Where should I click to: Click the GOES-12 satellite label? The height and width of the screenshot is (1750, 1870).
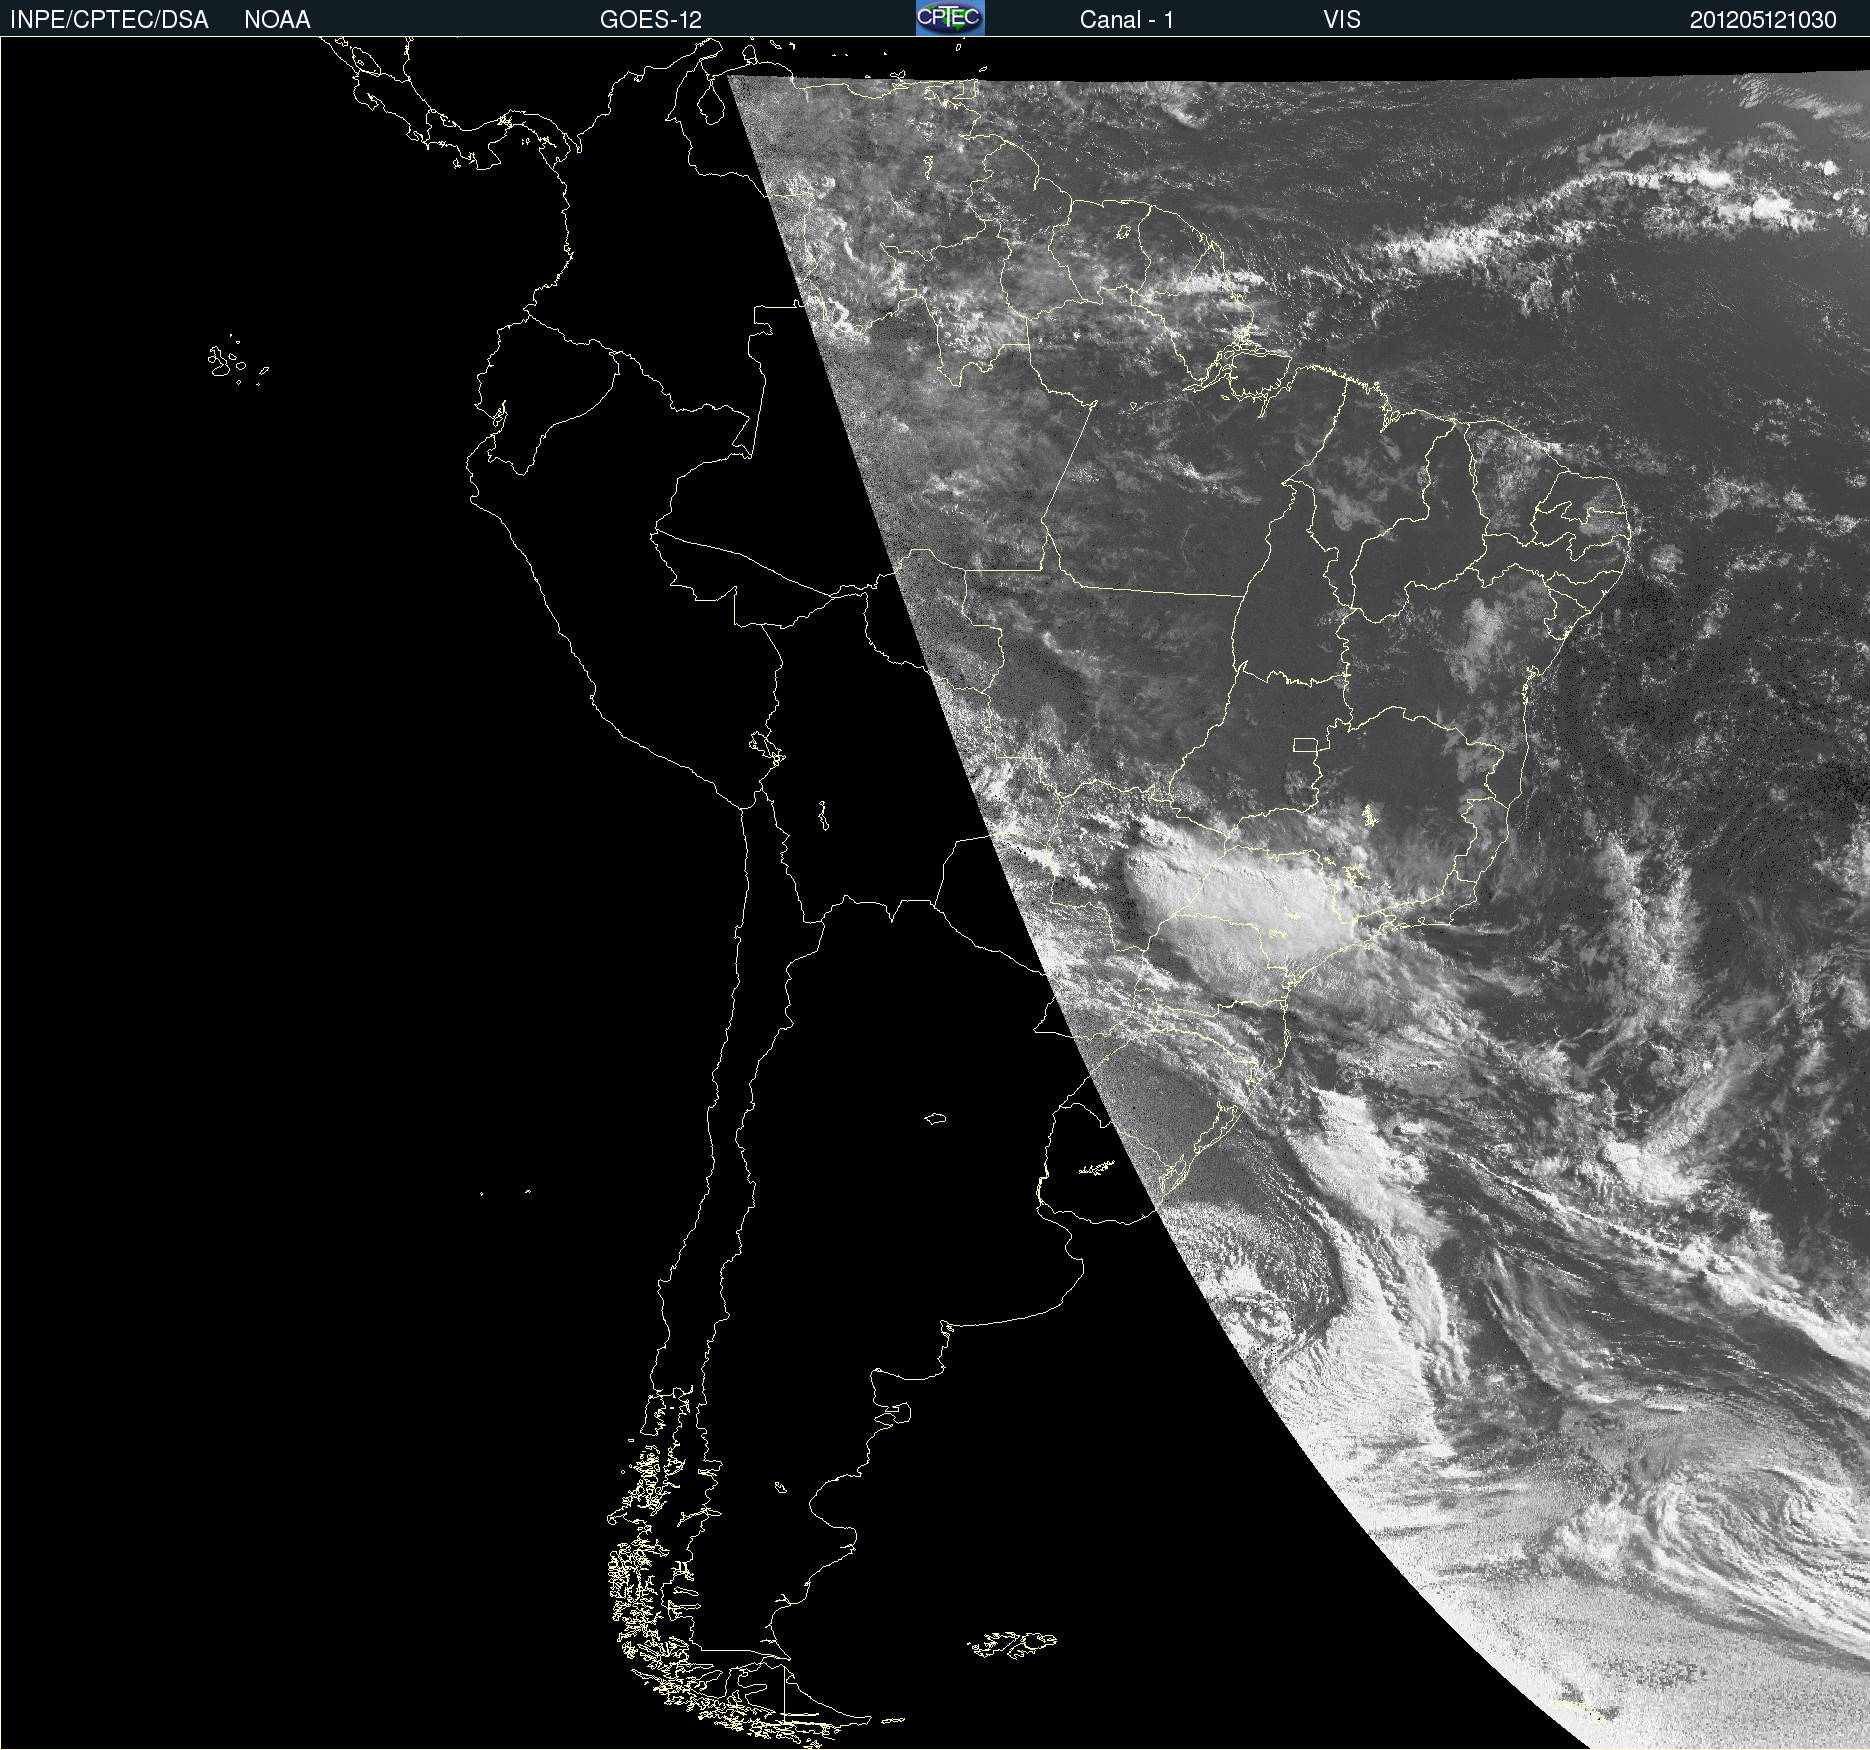click(x=651, y=20)
